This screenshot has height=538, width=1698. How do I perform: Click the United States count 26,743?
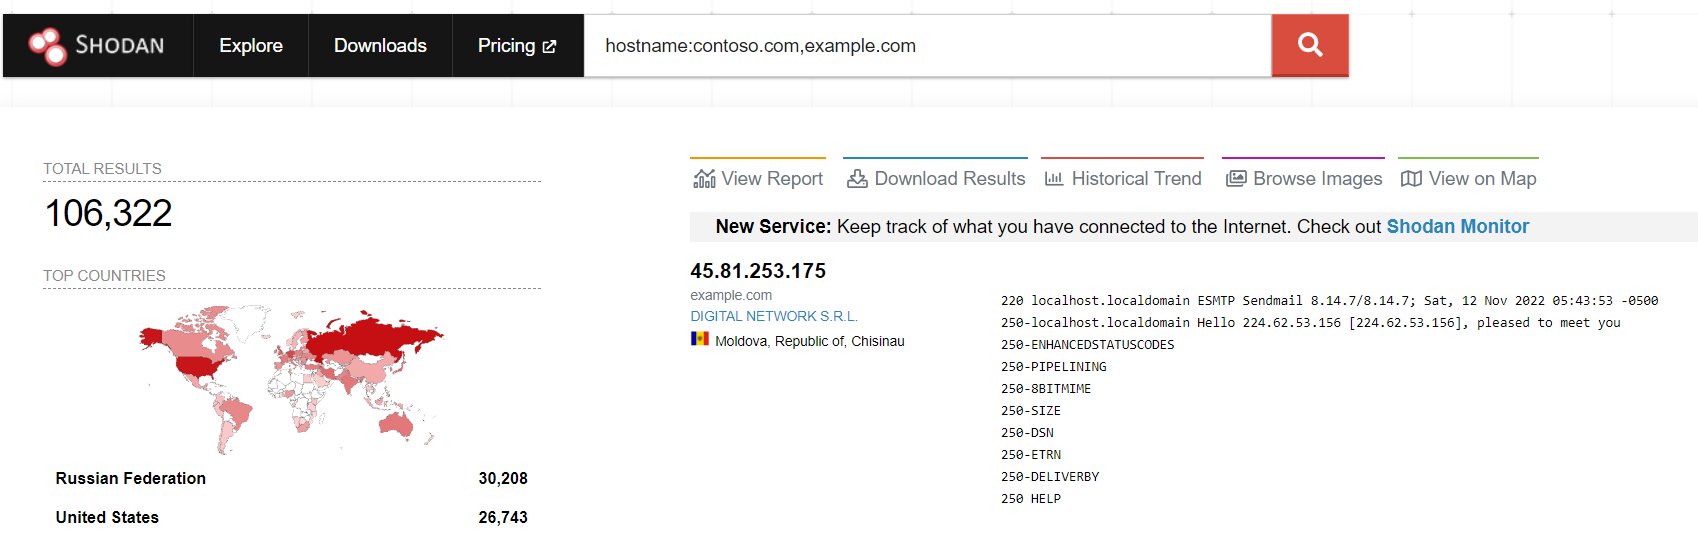pyautogui.click(x=503, y=518)
